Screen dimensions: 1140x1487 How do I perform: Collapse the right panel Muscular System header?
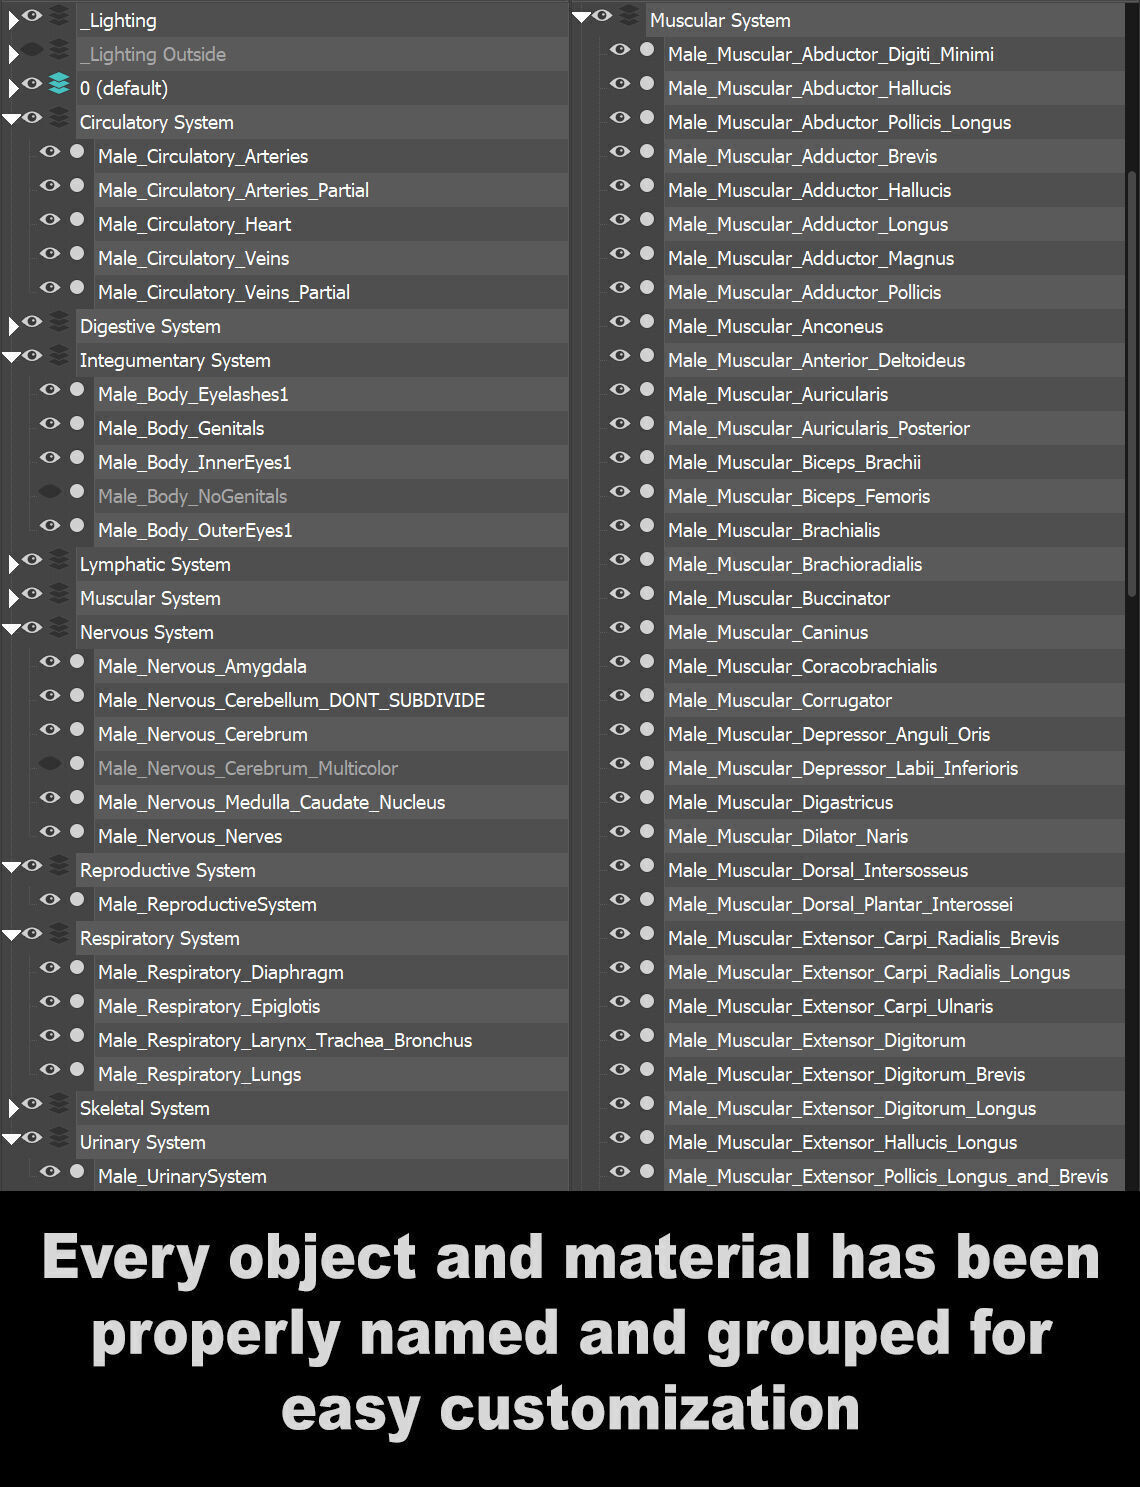[x=581, y=18]
